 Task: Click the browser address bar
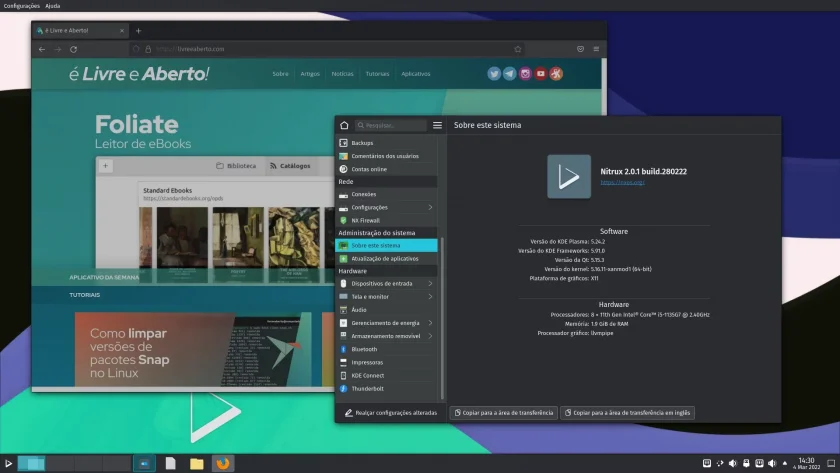tap(327, 49)
